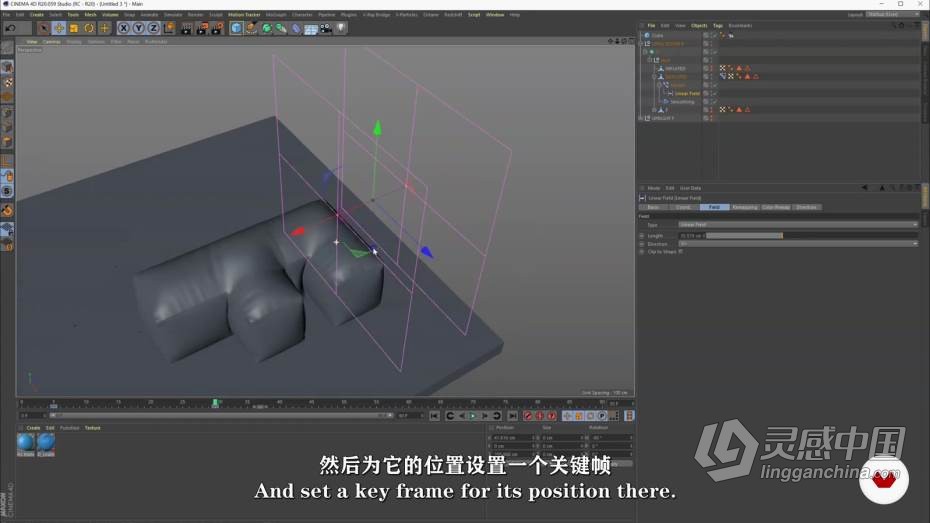930x523 pixels.
Task: Toggle X axis lock
Action: (x=123, y=28)
